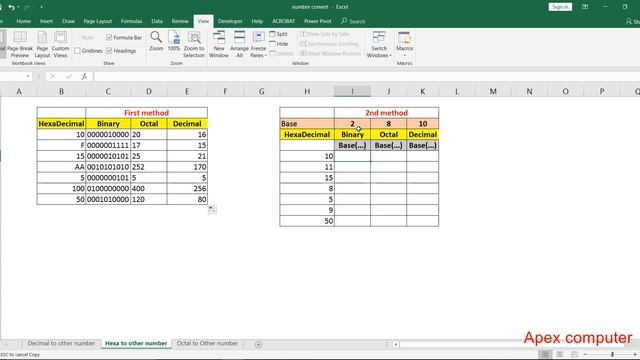Switch to Page Layout in status bar
640x360 pixels.
[560, 354]
